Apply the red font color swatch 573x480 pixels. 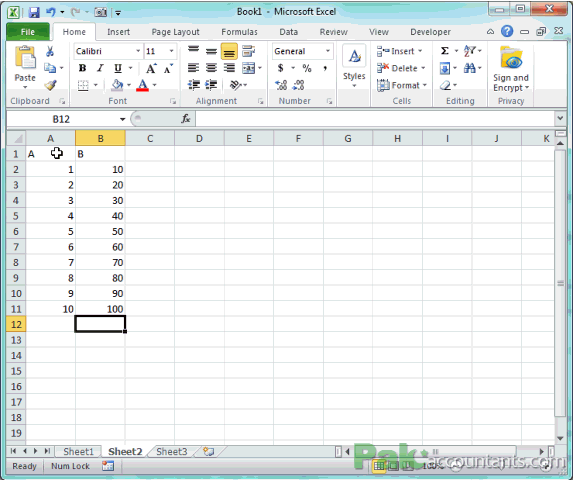143,85
